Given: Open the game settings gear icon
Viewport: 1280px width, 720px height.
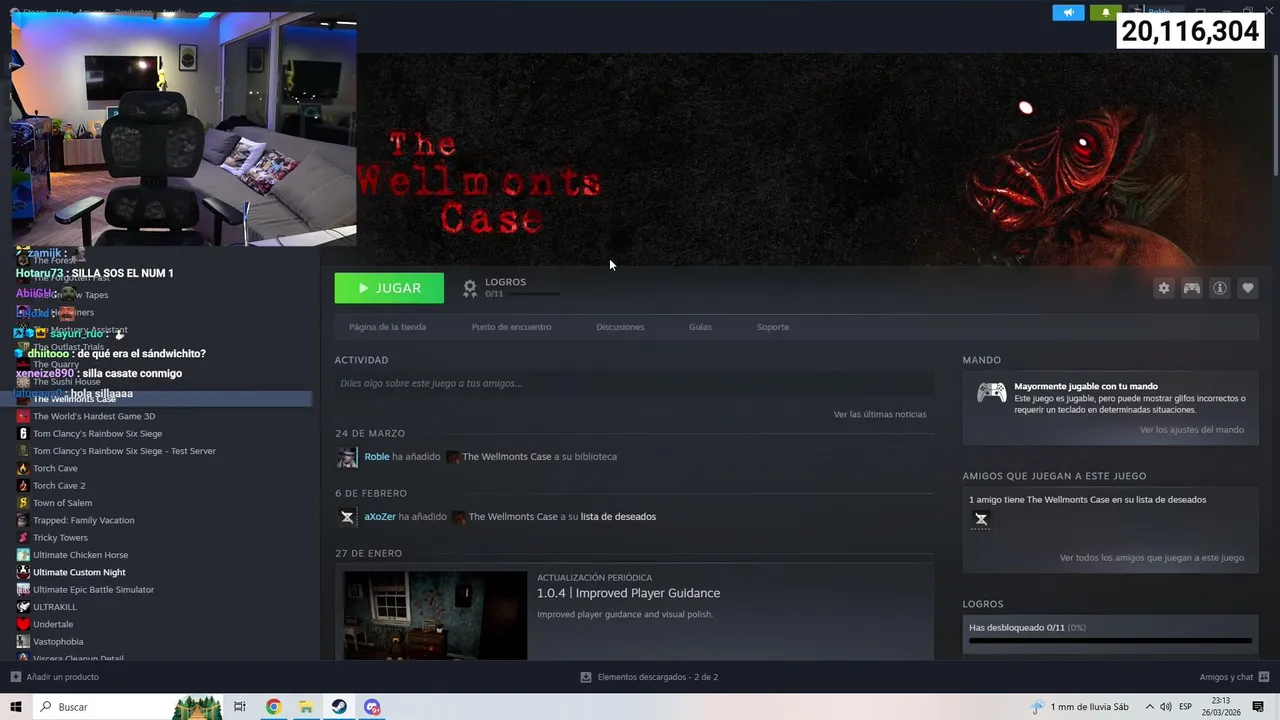Looking at the screenshot, I should click(1164, 288).
